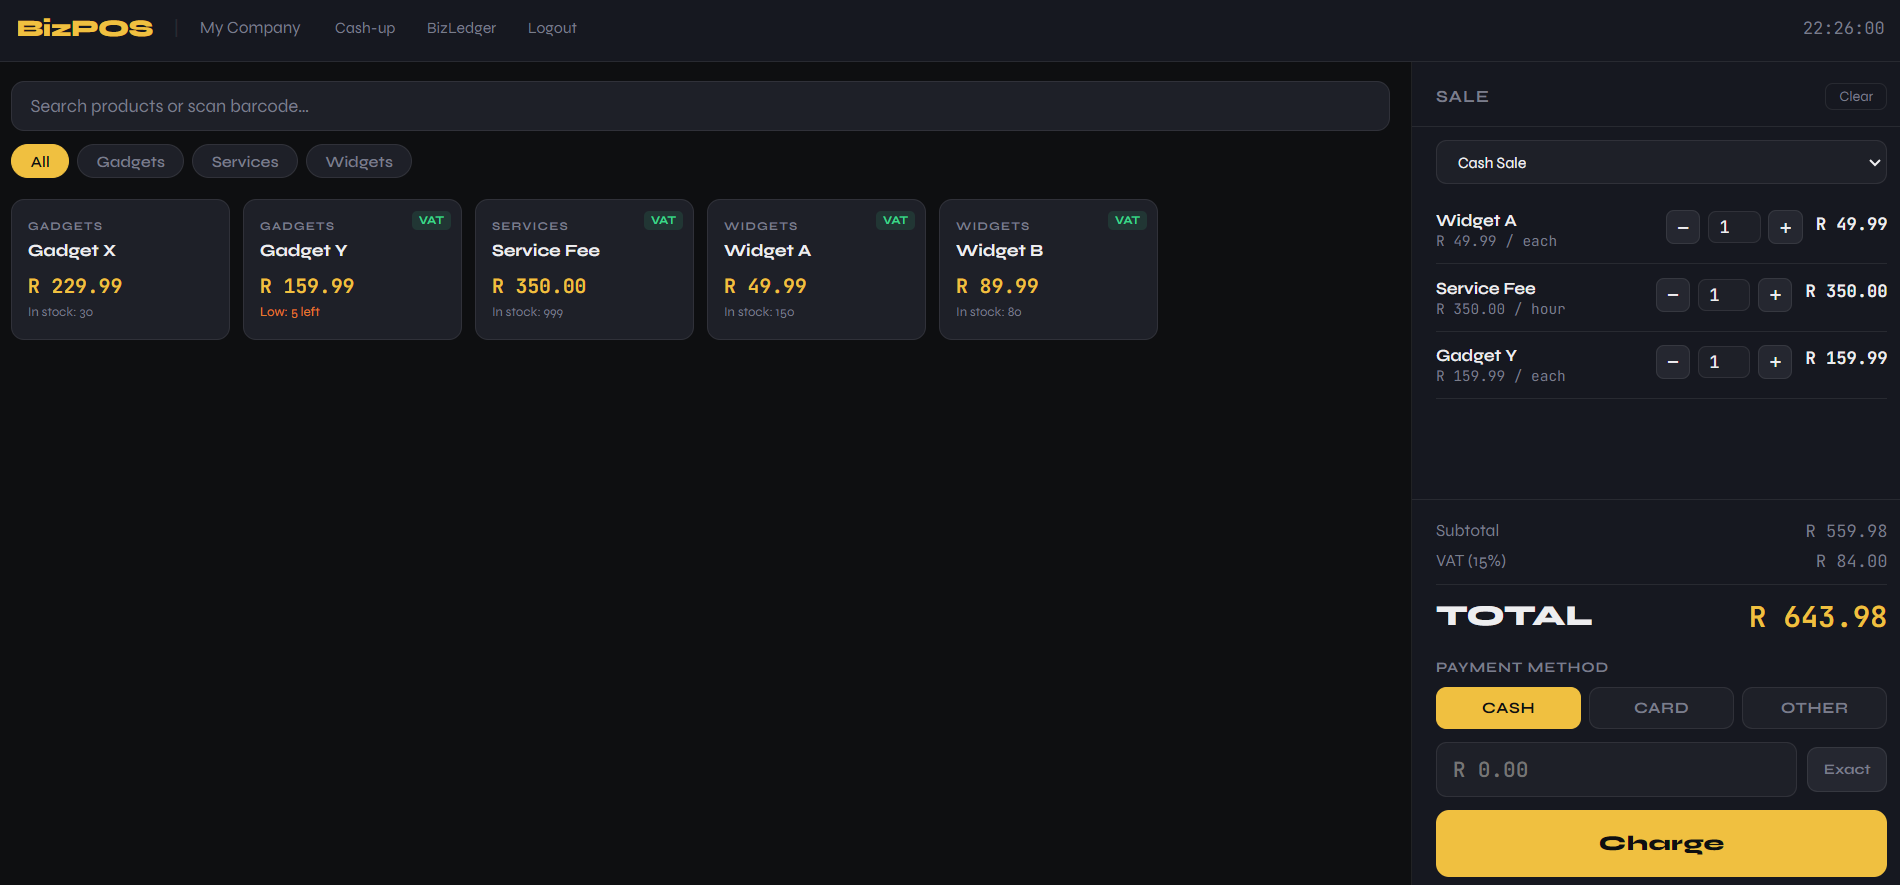Click VAT badge on Widget A card

[x=895, y=220]
